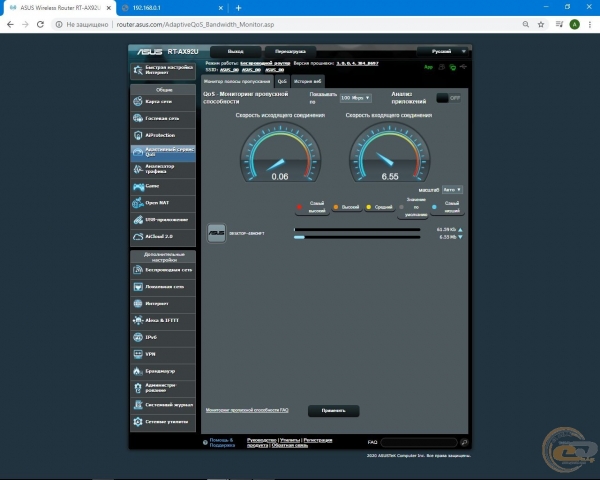Click the client's upload bandwidth bar
The width and height of the screenshot is (600, 480).
357,230
